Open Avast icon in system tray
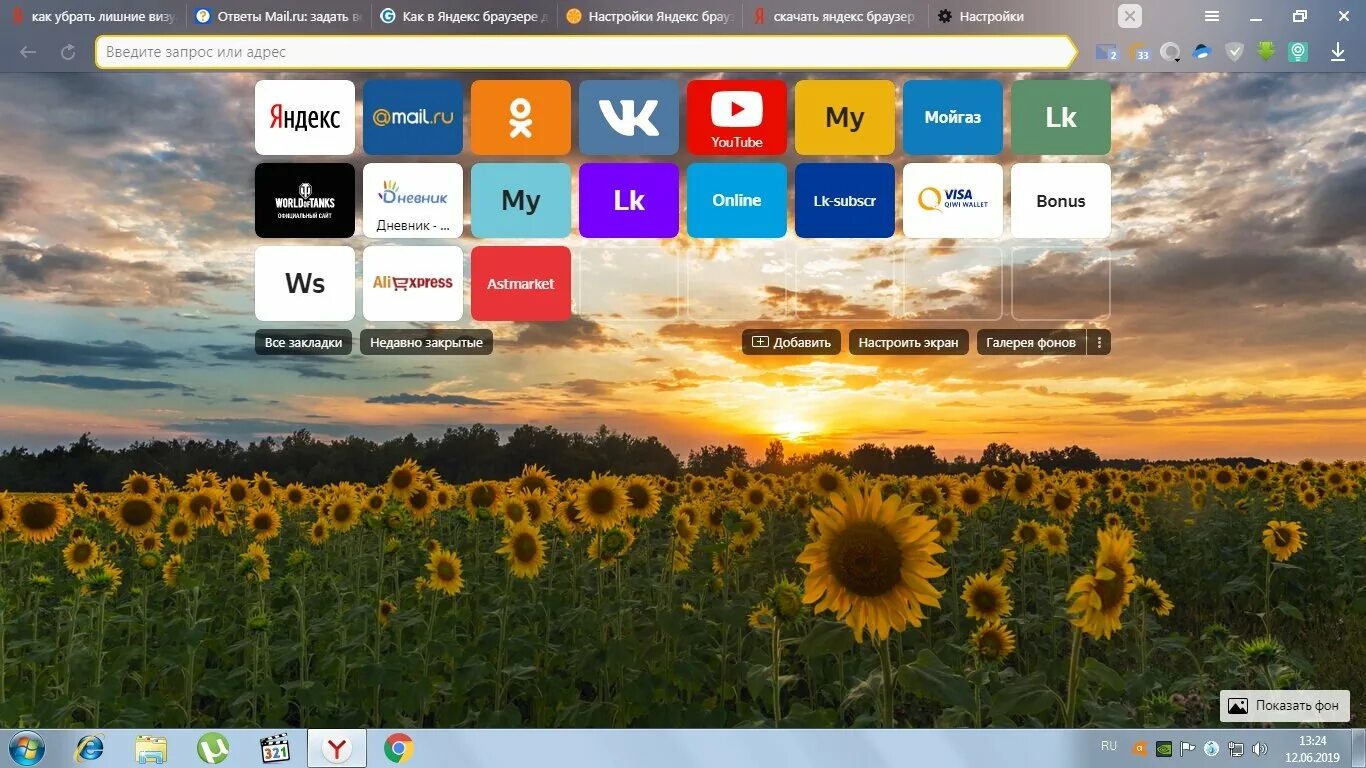1366x768 pixels. [1140, 748]
